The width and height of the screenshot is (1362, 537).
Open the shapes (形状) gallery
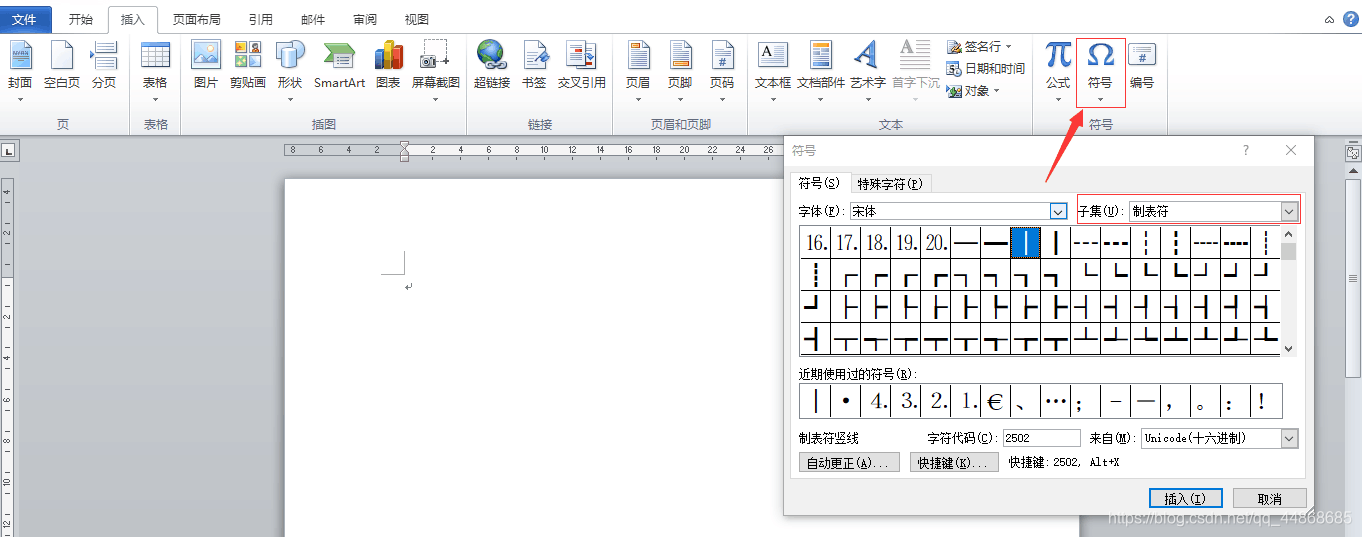tap(290, 69)
